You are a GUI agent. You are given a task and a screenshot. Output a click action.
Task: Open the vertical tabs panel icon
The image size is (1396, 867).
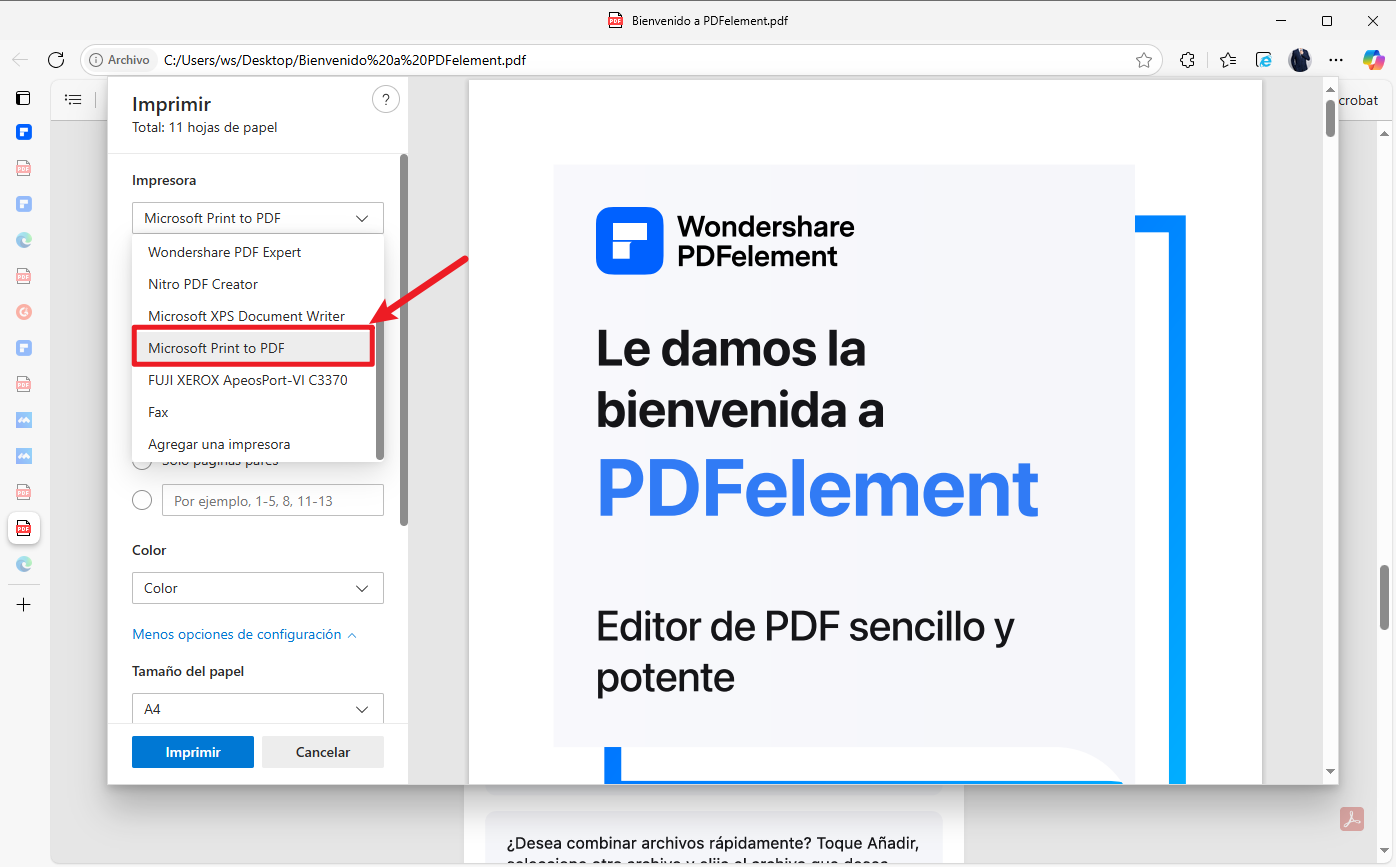tap(22, 98)
